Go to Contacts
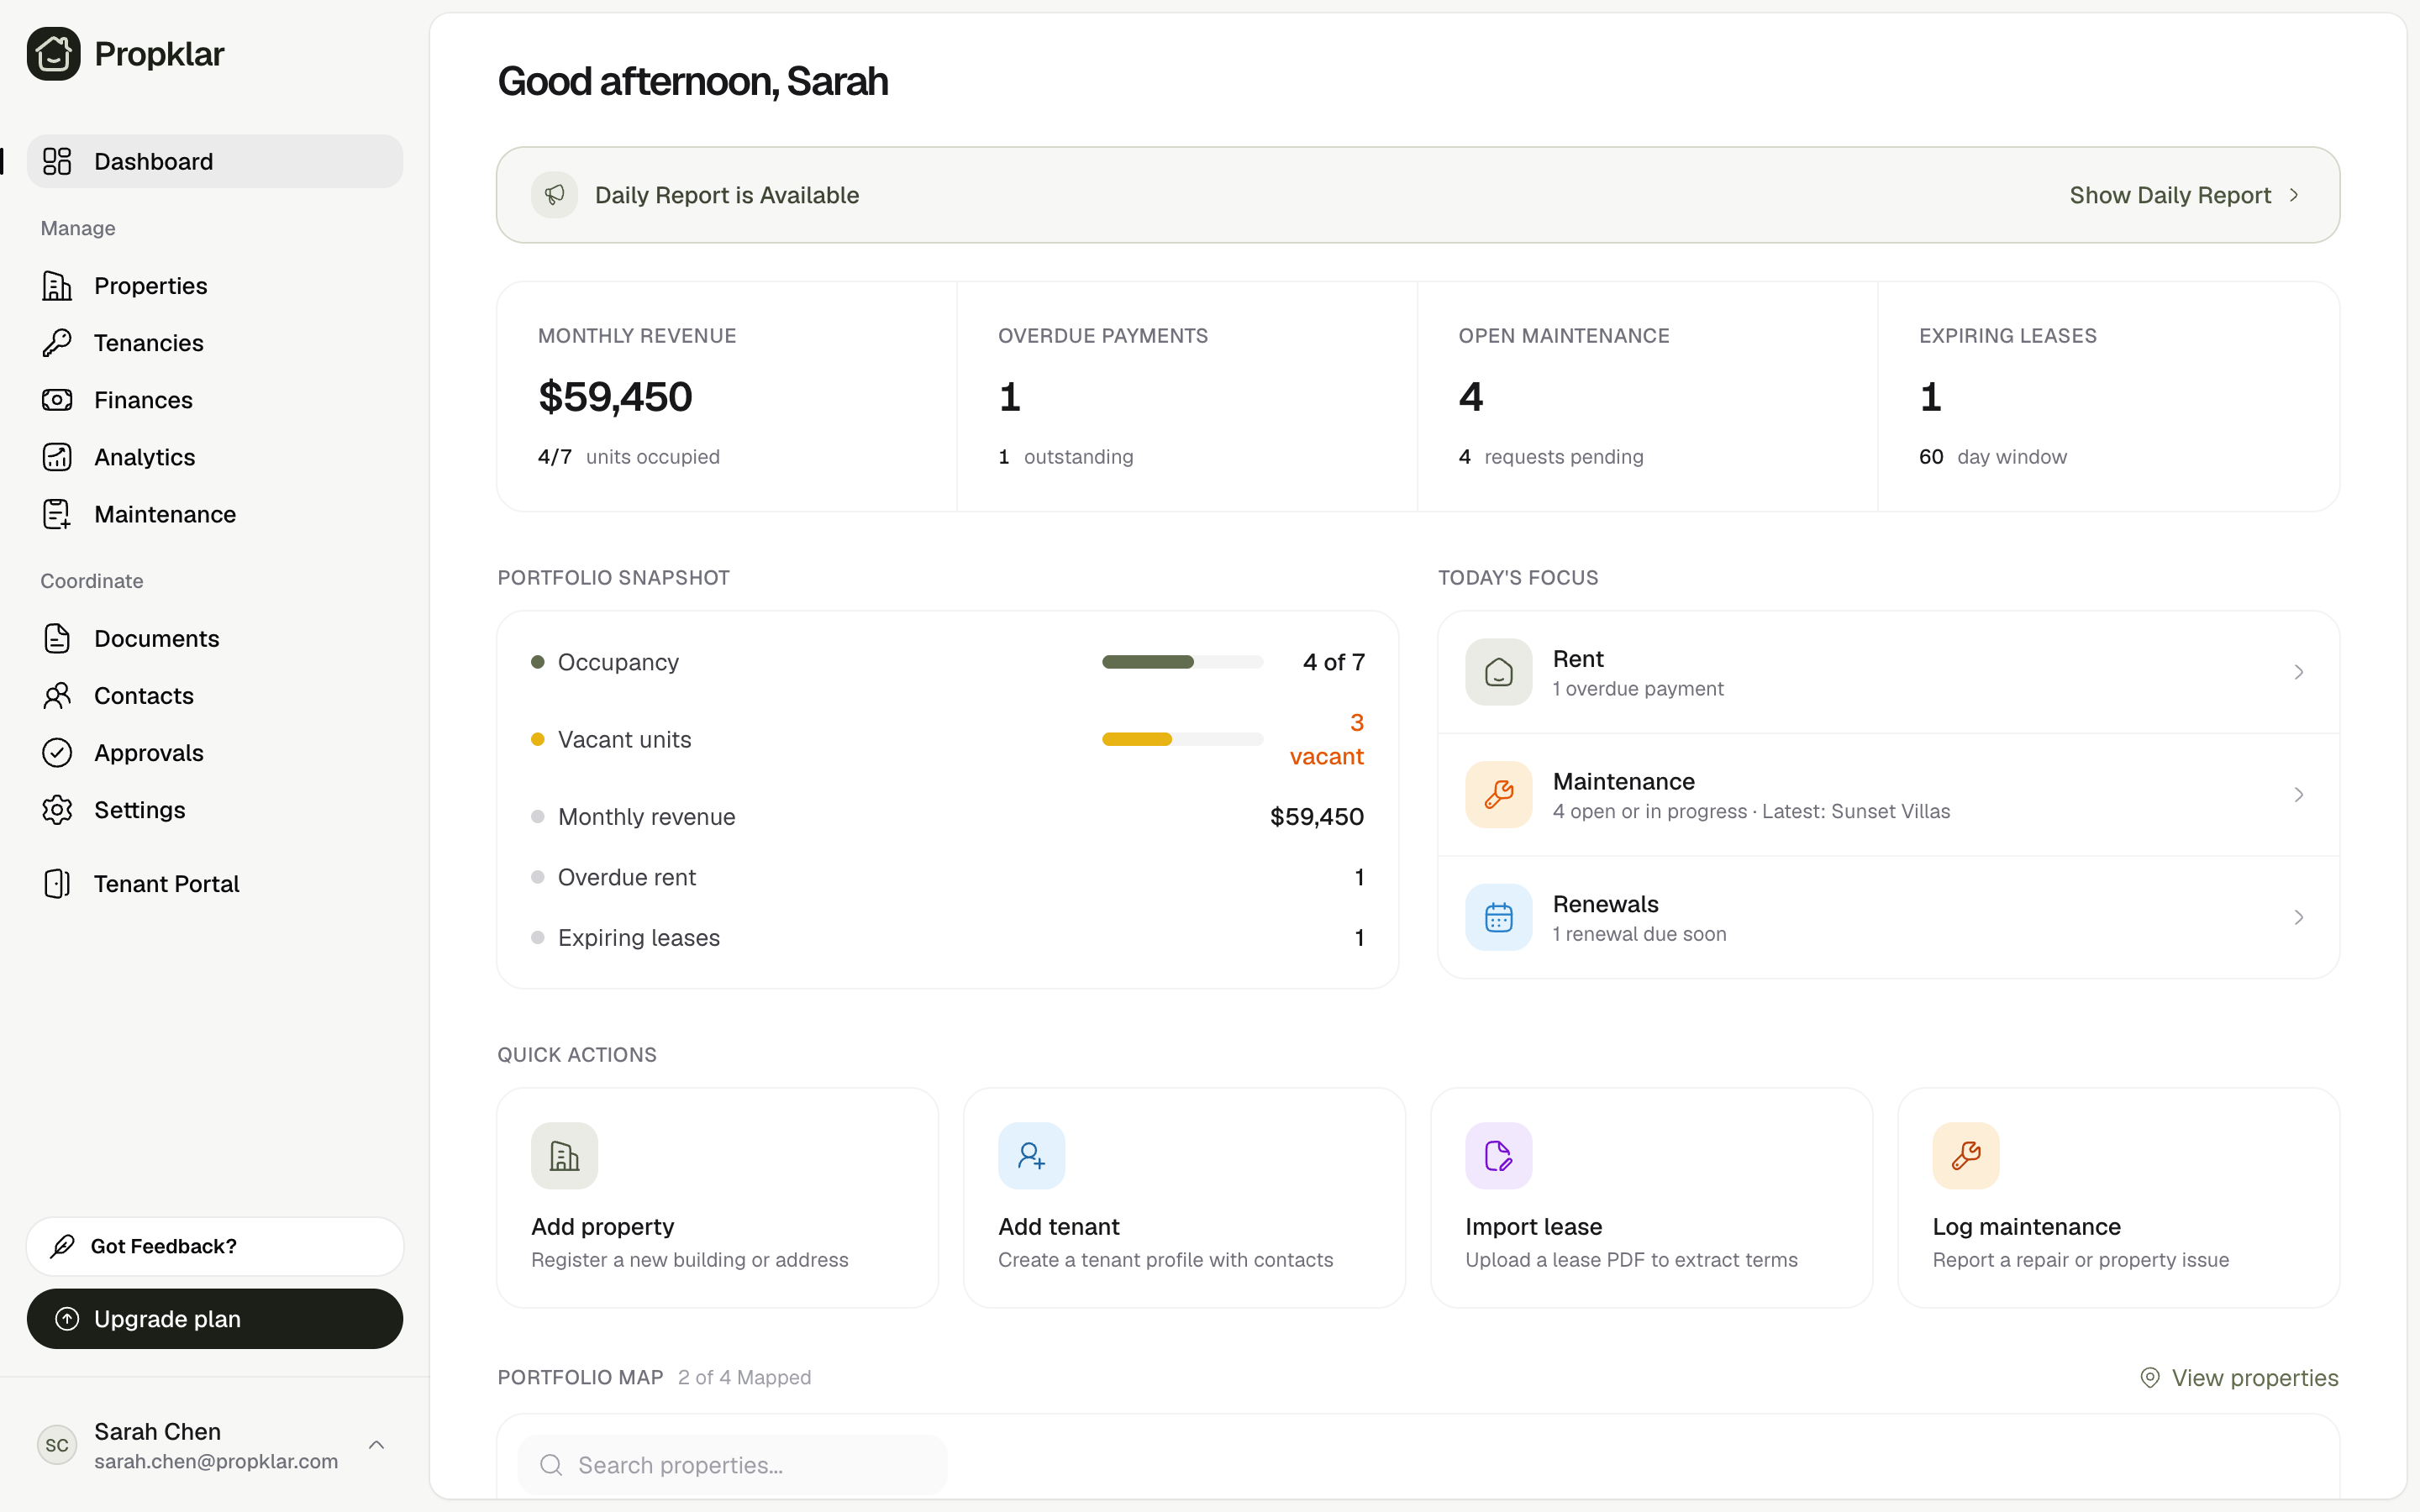This screenshot has height=1512, width=2420. 215,695
